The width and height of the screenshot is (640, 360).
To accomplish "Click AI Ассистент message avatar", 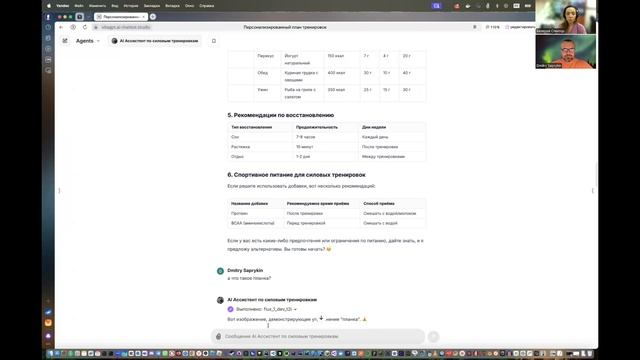I will coord(220,300).
